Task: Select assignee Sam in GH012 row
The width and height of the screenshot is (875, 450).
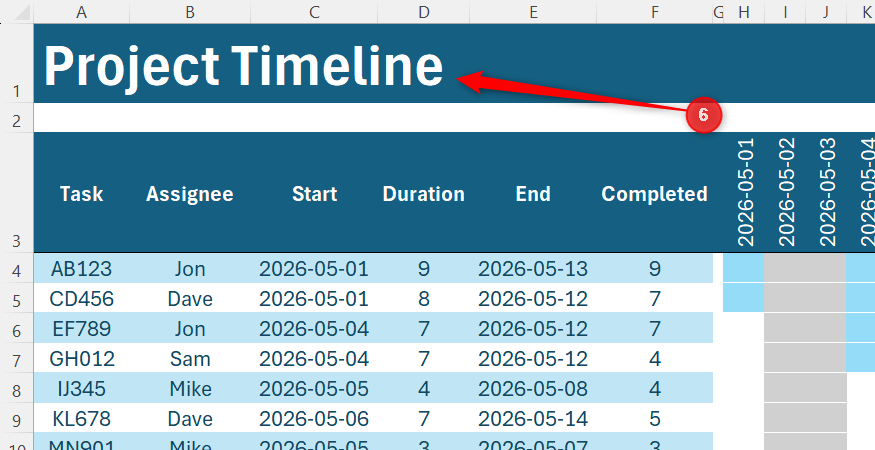Action: click(x=190, y=358)
